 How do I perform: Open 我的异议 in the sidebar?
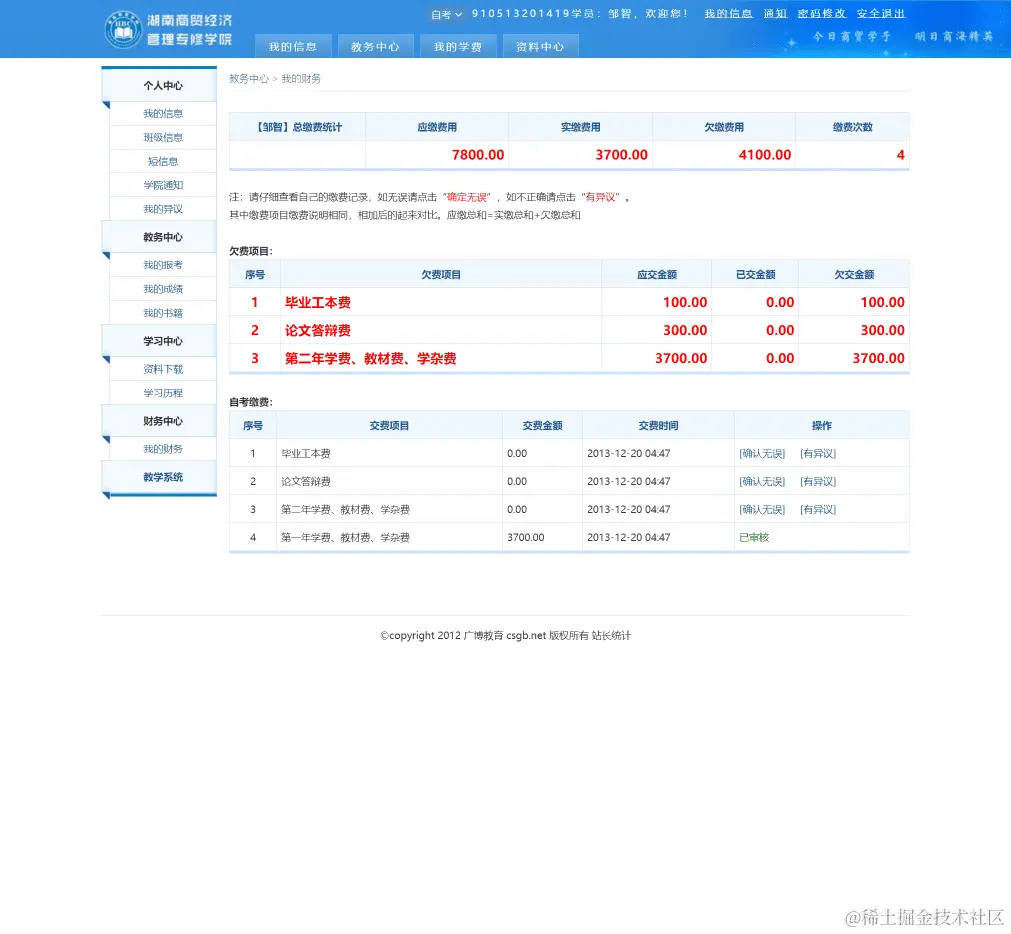pyautogui.click(x=163, y=209)
